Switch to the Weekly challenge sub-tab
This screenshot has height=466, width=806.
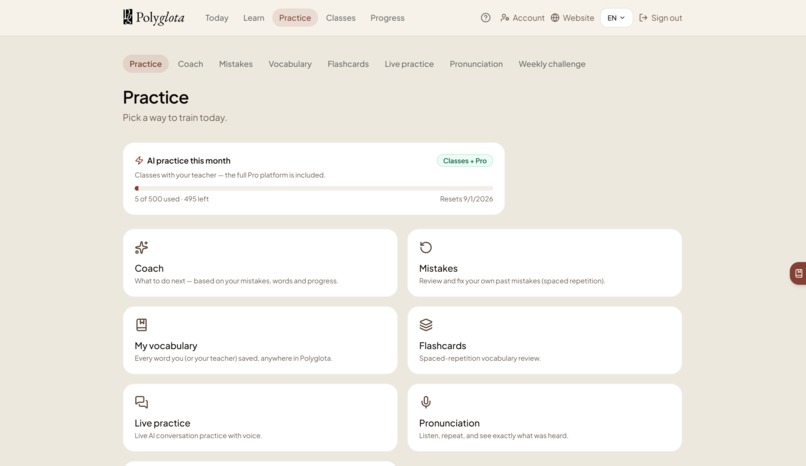(552, 64)
